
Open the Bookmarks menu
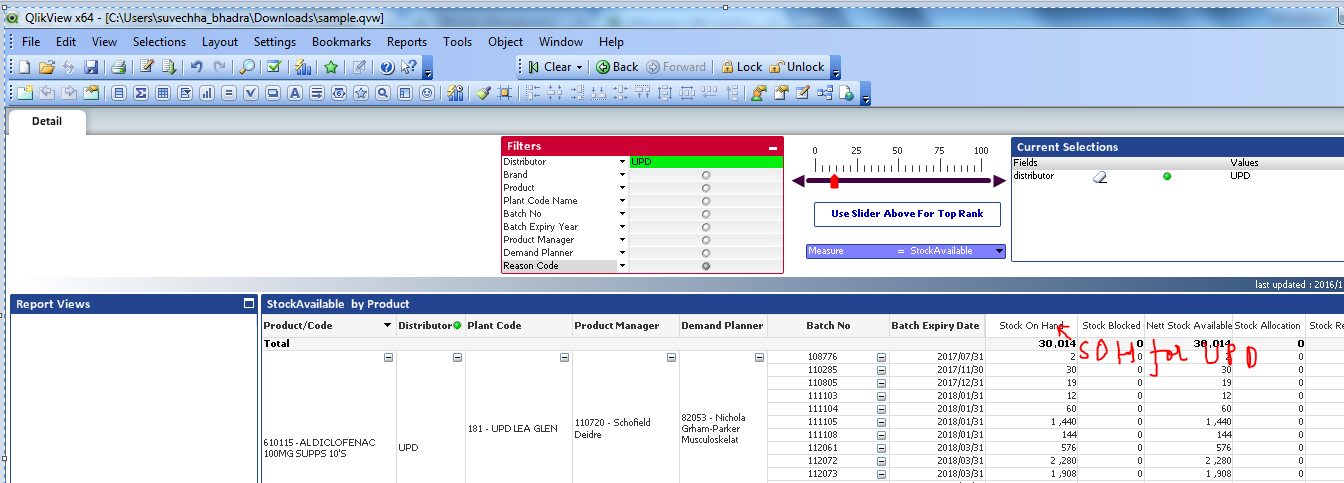click(x=340, y=42)
